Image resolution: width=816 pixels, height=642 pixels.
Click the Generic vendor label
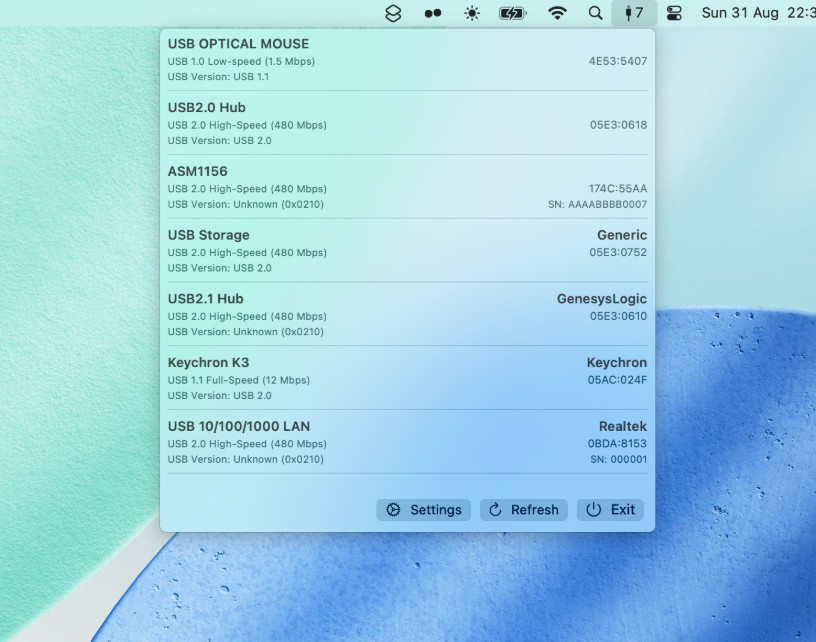click(622, 235)
